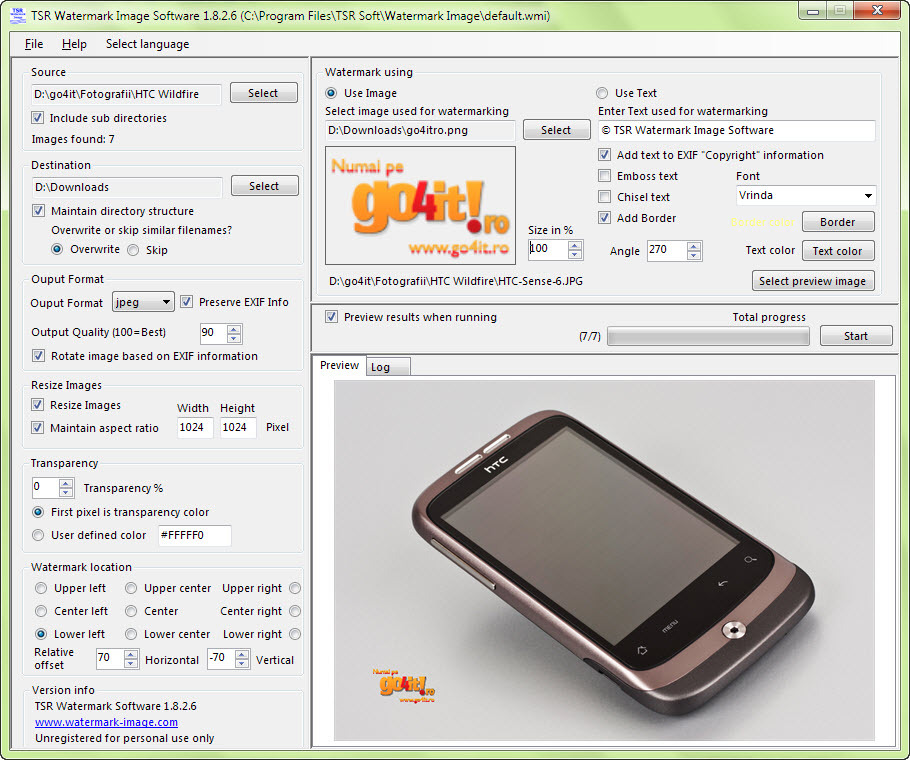The width and height of the screenshot is (910, 760).
Task: Open the Help menu
Action: tap(74, 44)
